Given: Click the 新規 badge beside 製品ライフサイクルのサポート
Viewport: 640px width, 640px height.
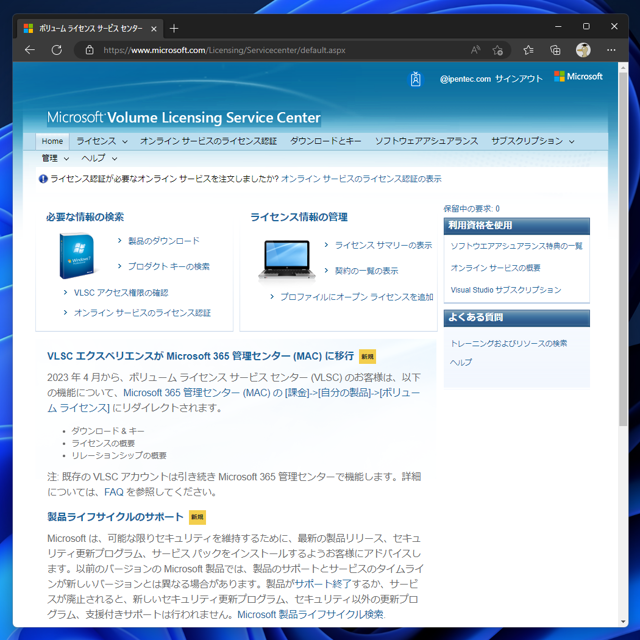Looking at the screenshot, I should (197, 517).
